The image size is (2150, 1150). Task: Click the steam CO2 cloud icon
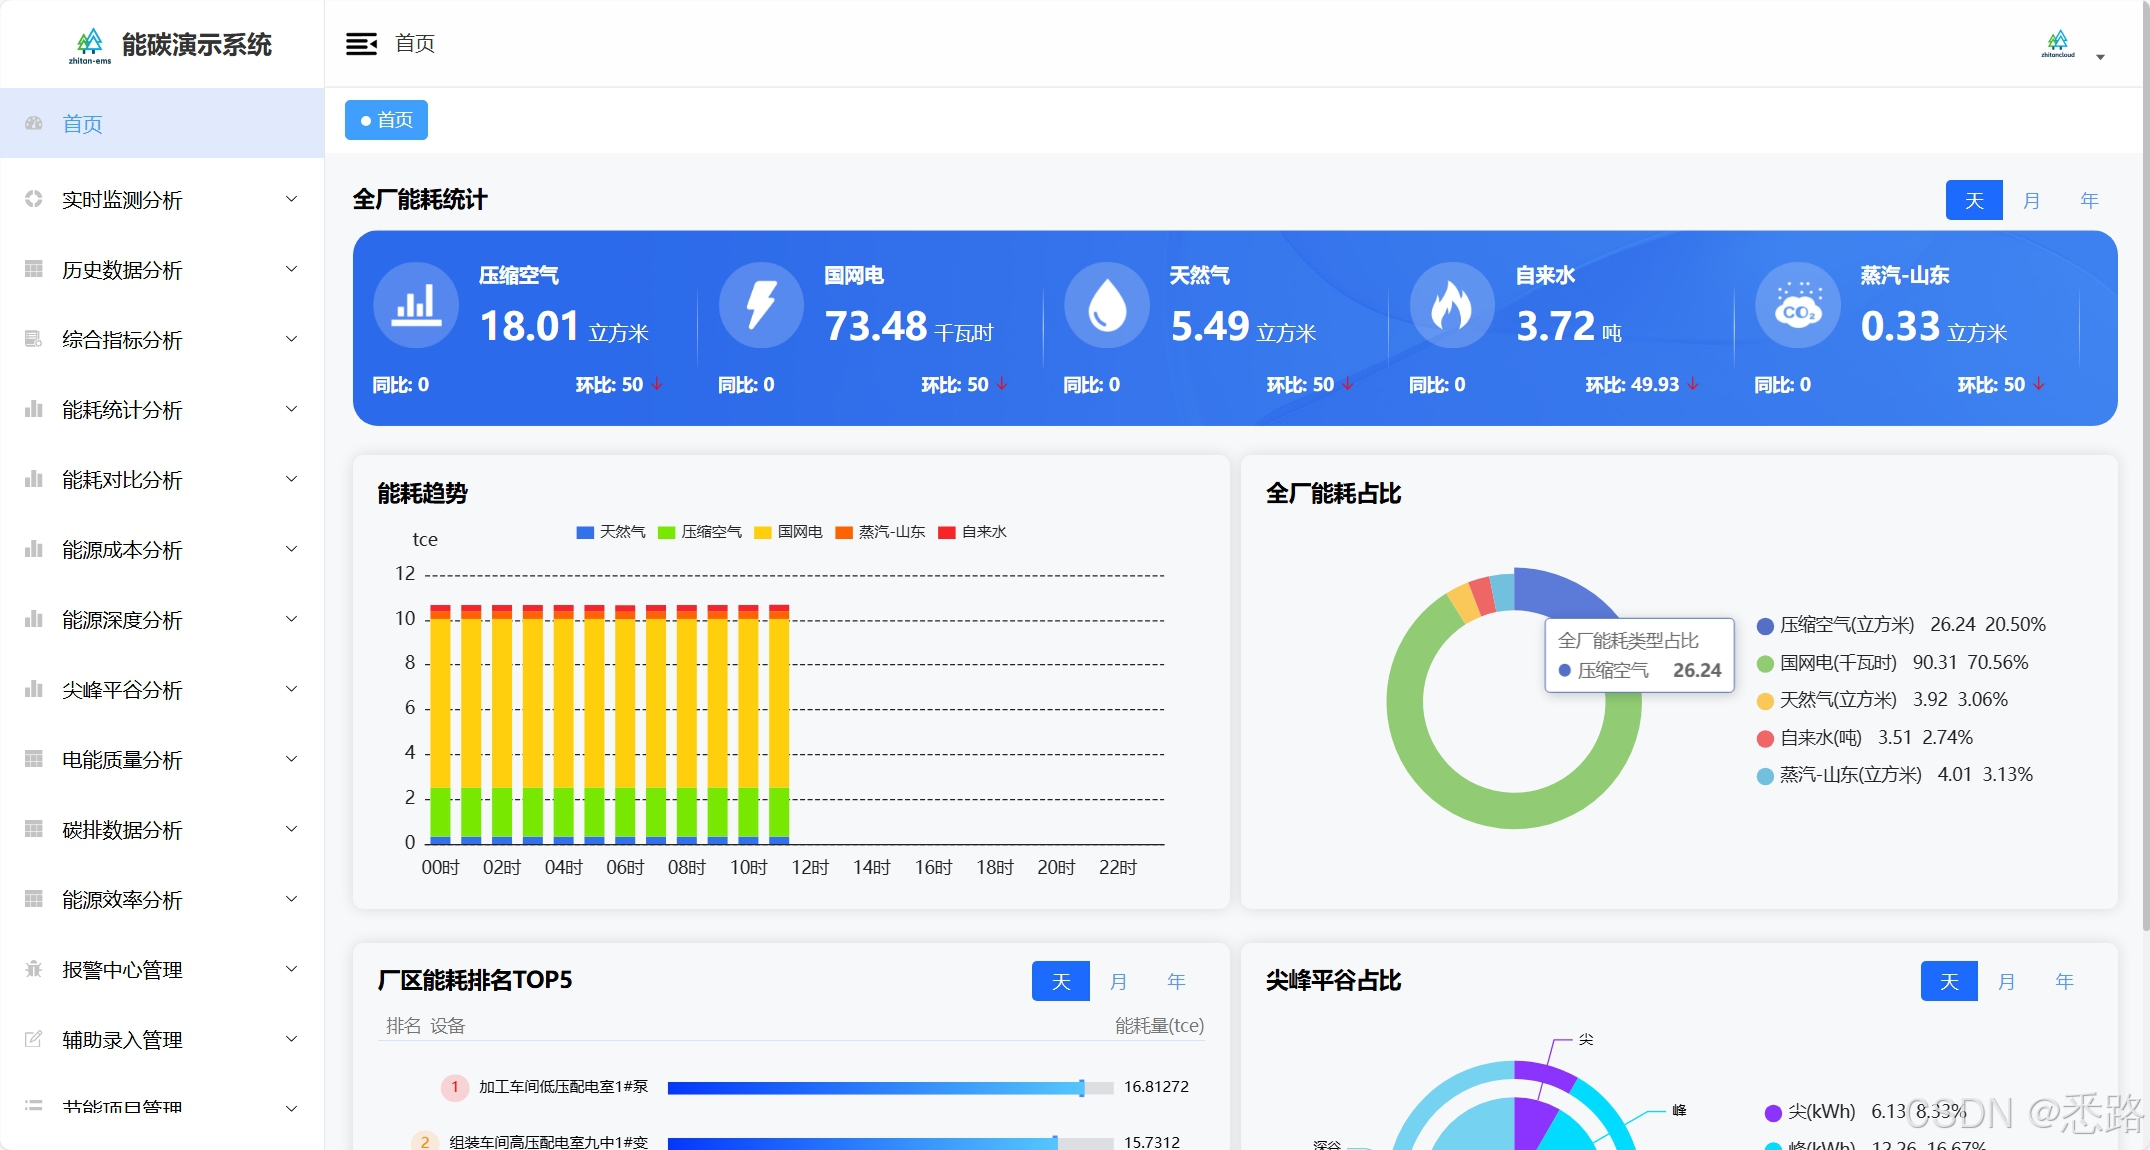tap(1797, 305)
